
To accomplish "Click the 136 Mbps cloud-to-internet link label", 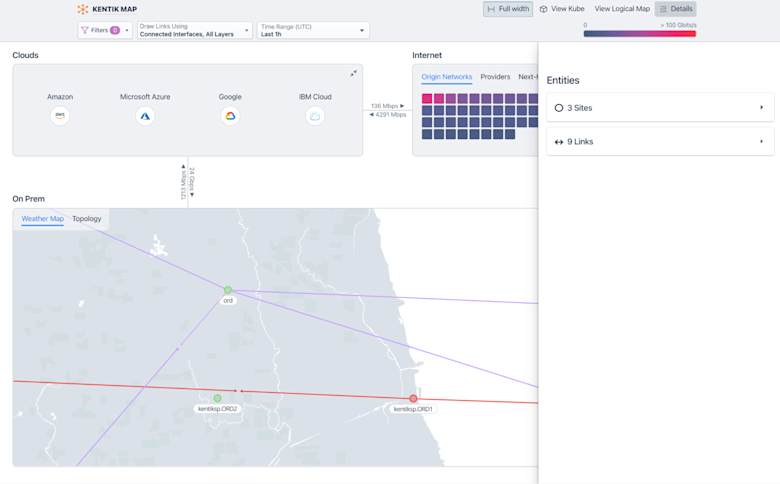I will coord(388,106).
